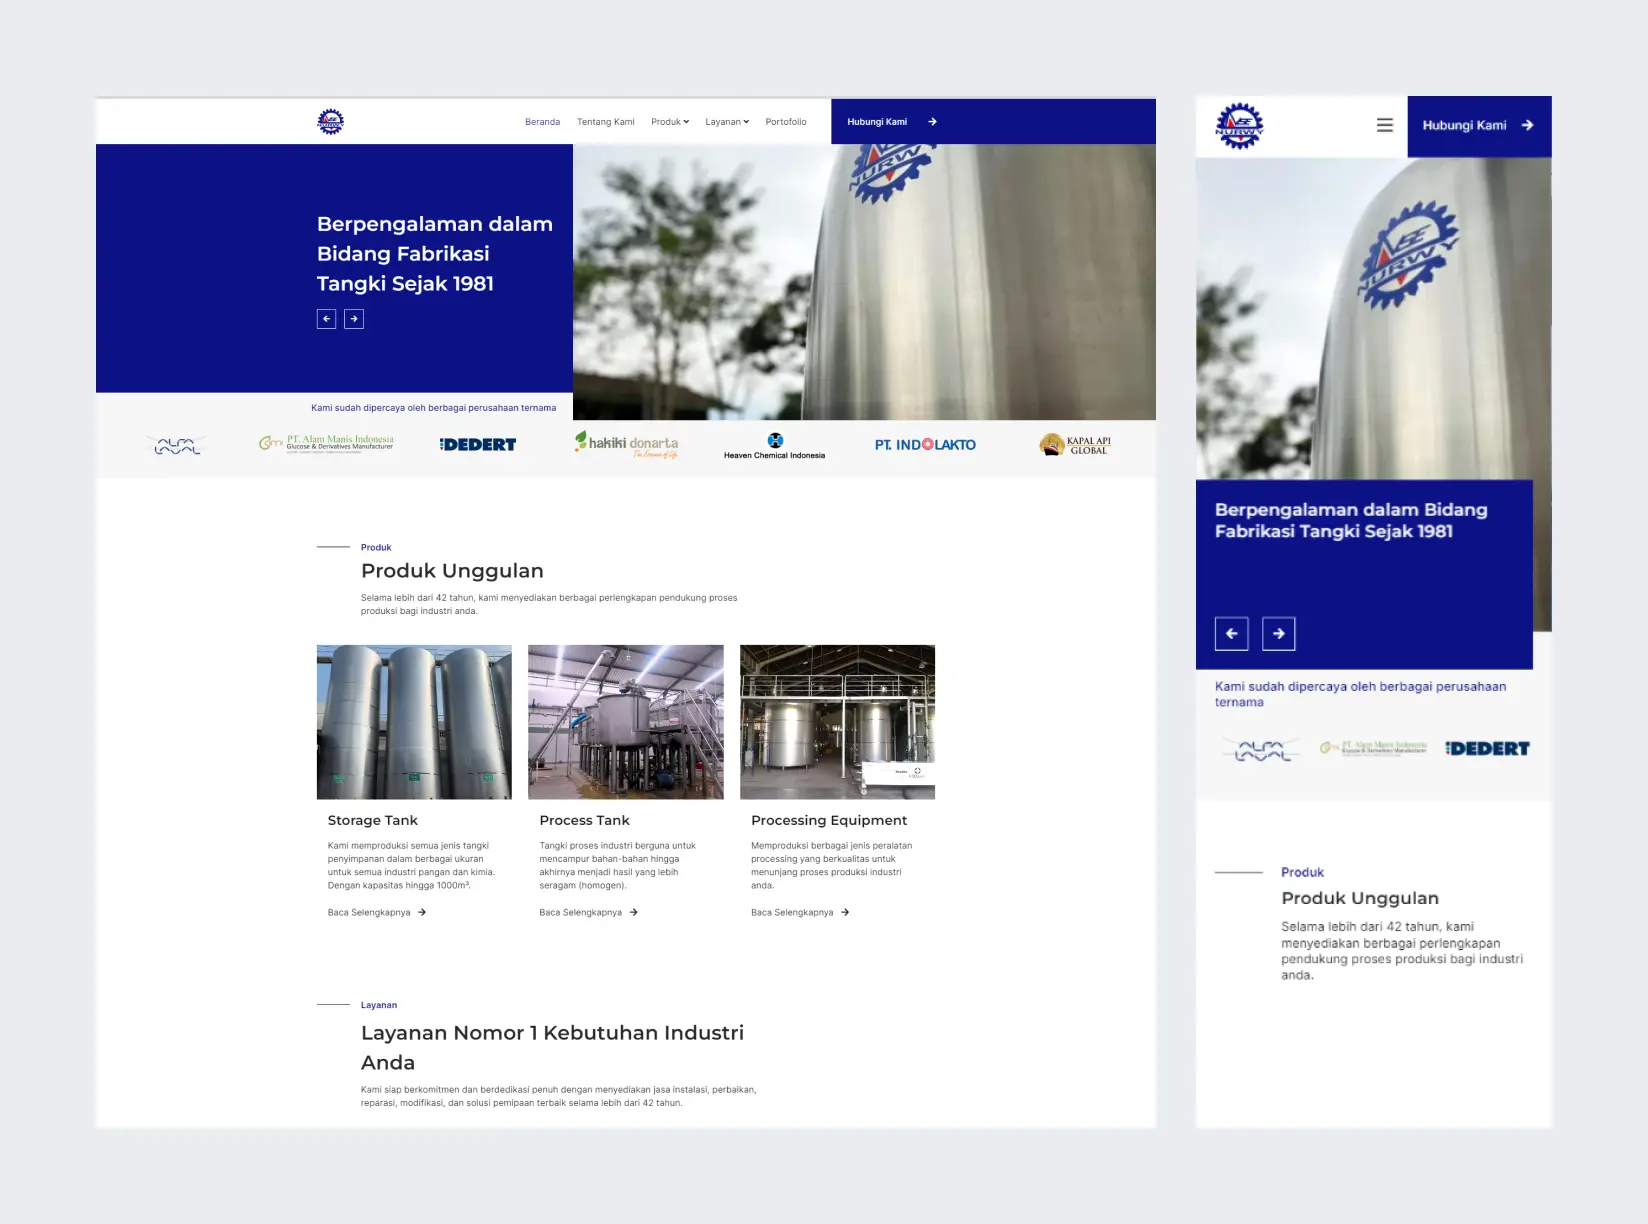The image size is (1648, 1224).
Task: Click Baca Selengkapnya under Process Tank
Action: pyautogui.click(x=589, y=912)
